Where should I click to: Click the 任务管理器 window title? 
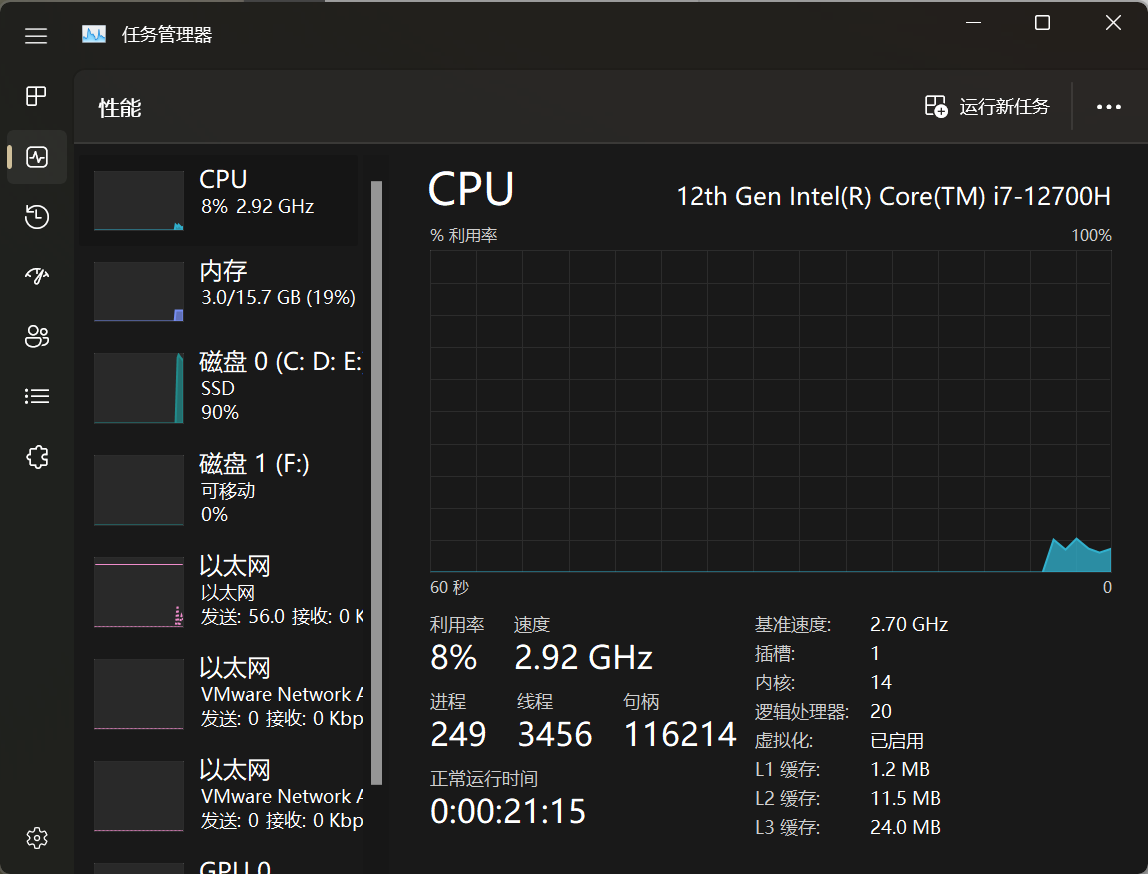(167, 34)
